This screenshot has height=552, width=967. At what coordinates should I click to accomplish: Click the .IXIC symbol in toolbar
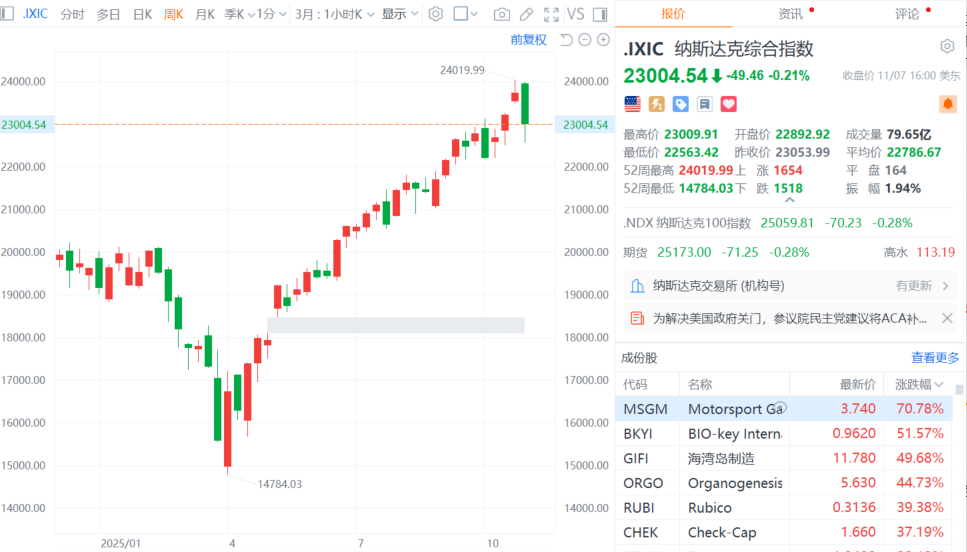(35, 14)
